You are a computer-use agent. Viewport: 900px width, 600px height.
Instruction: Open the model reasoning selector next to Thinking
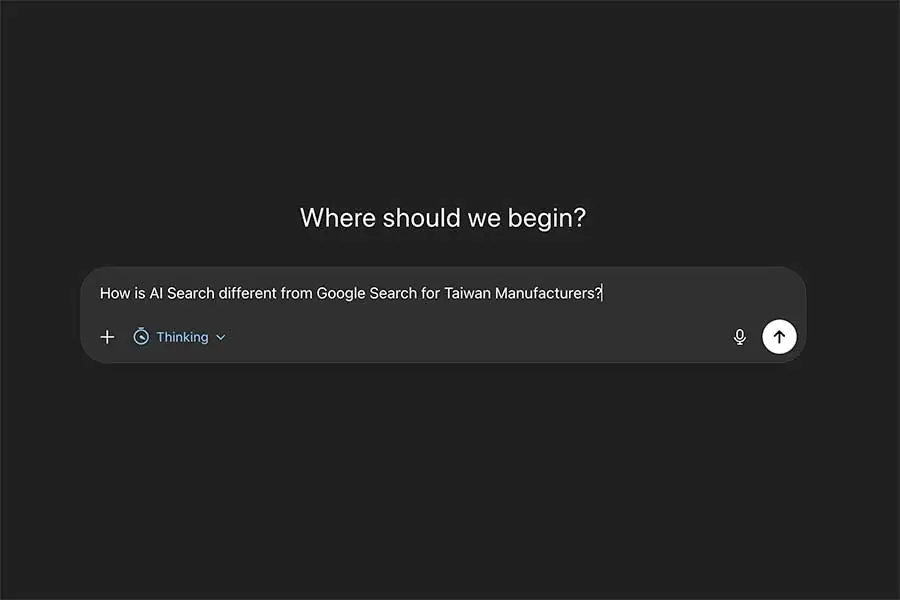click(220, 337)
